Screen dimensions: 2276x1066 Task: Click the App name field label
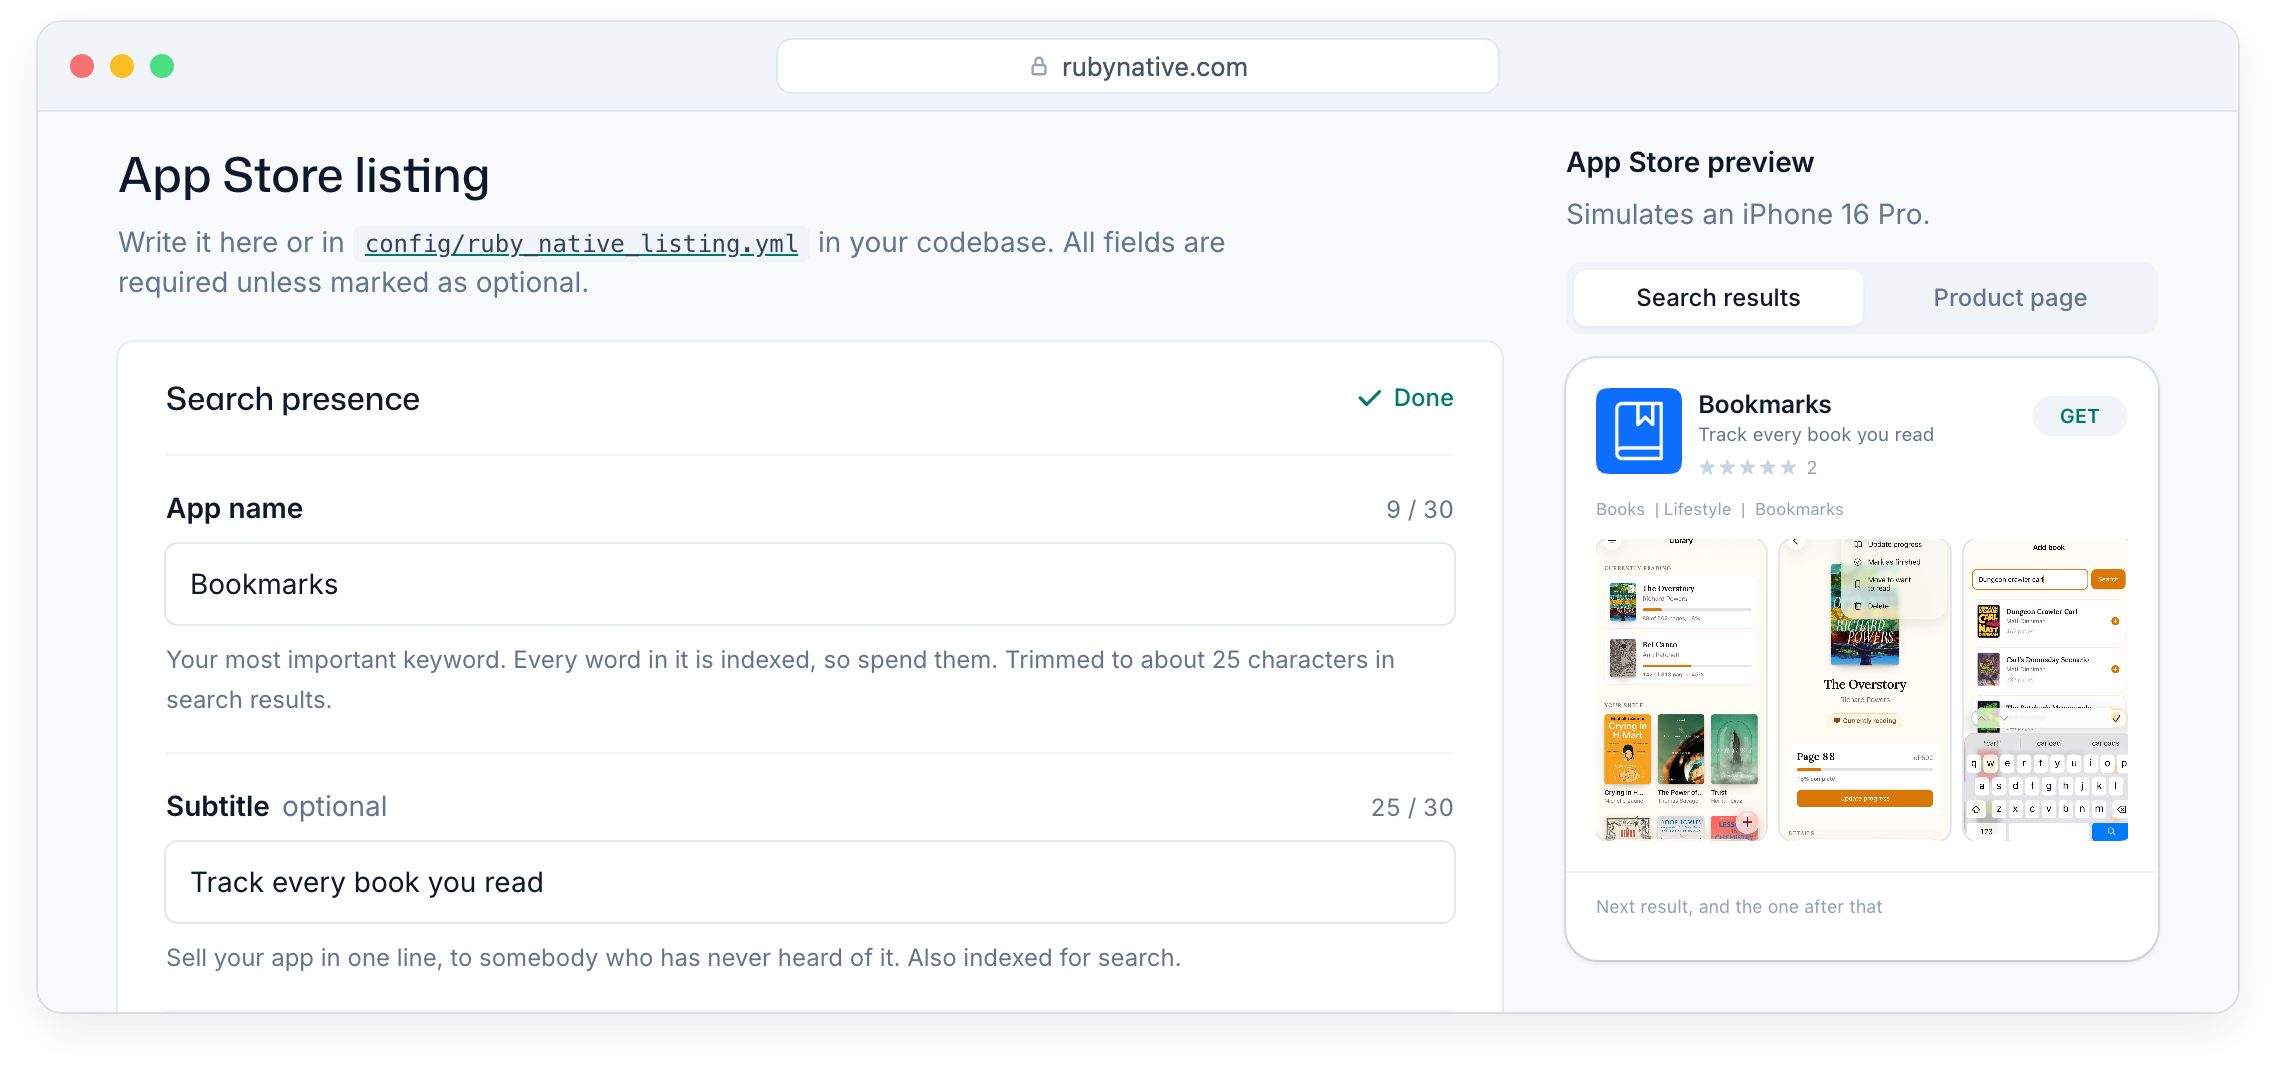pyautogui.click(x=234, y=508)
